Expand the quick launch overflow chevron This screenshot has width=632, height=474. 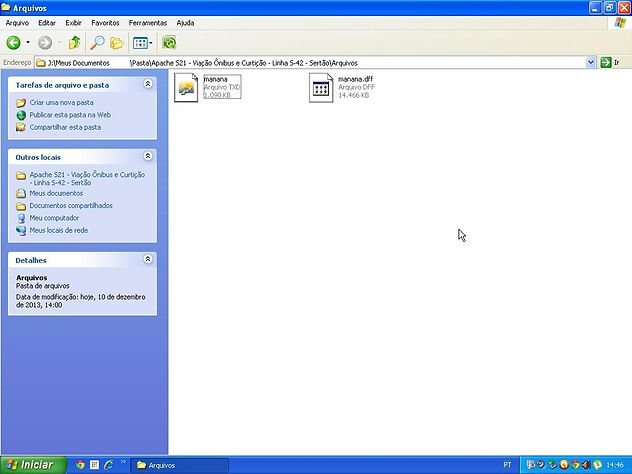tap(123, 462)
